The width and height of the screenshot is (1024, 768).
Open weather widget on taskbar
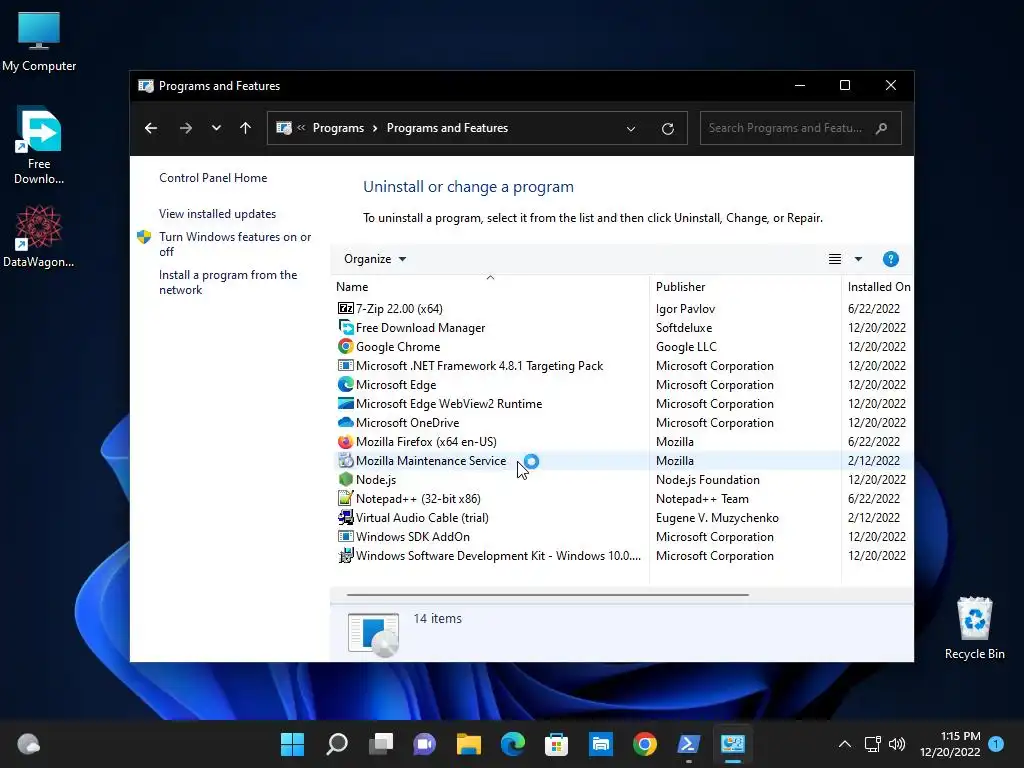(x=29, y=744)
